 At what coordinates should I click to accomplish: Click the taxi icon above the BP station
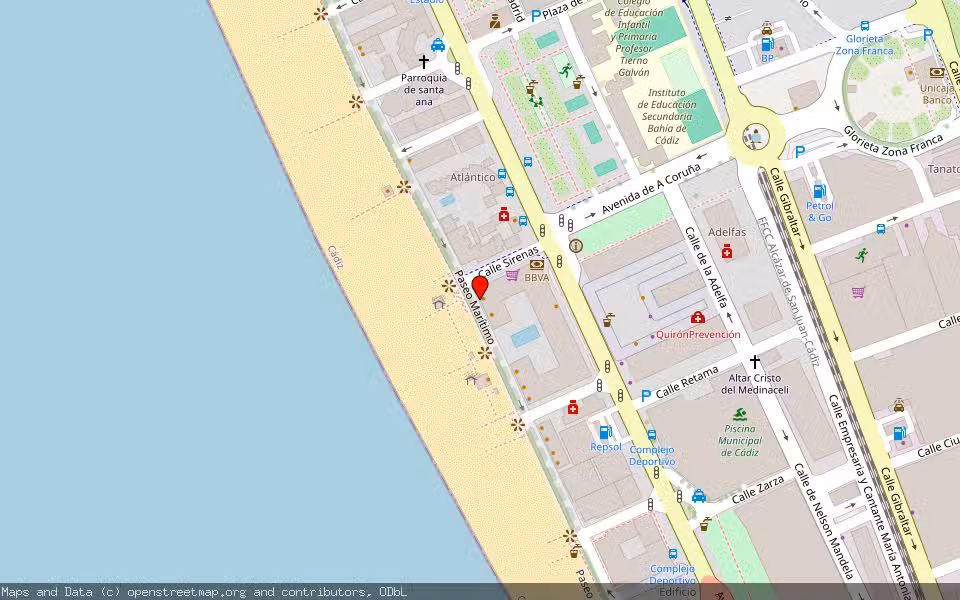(767, 28)
